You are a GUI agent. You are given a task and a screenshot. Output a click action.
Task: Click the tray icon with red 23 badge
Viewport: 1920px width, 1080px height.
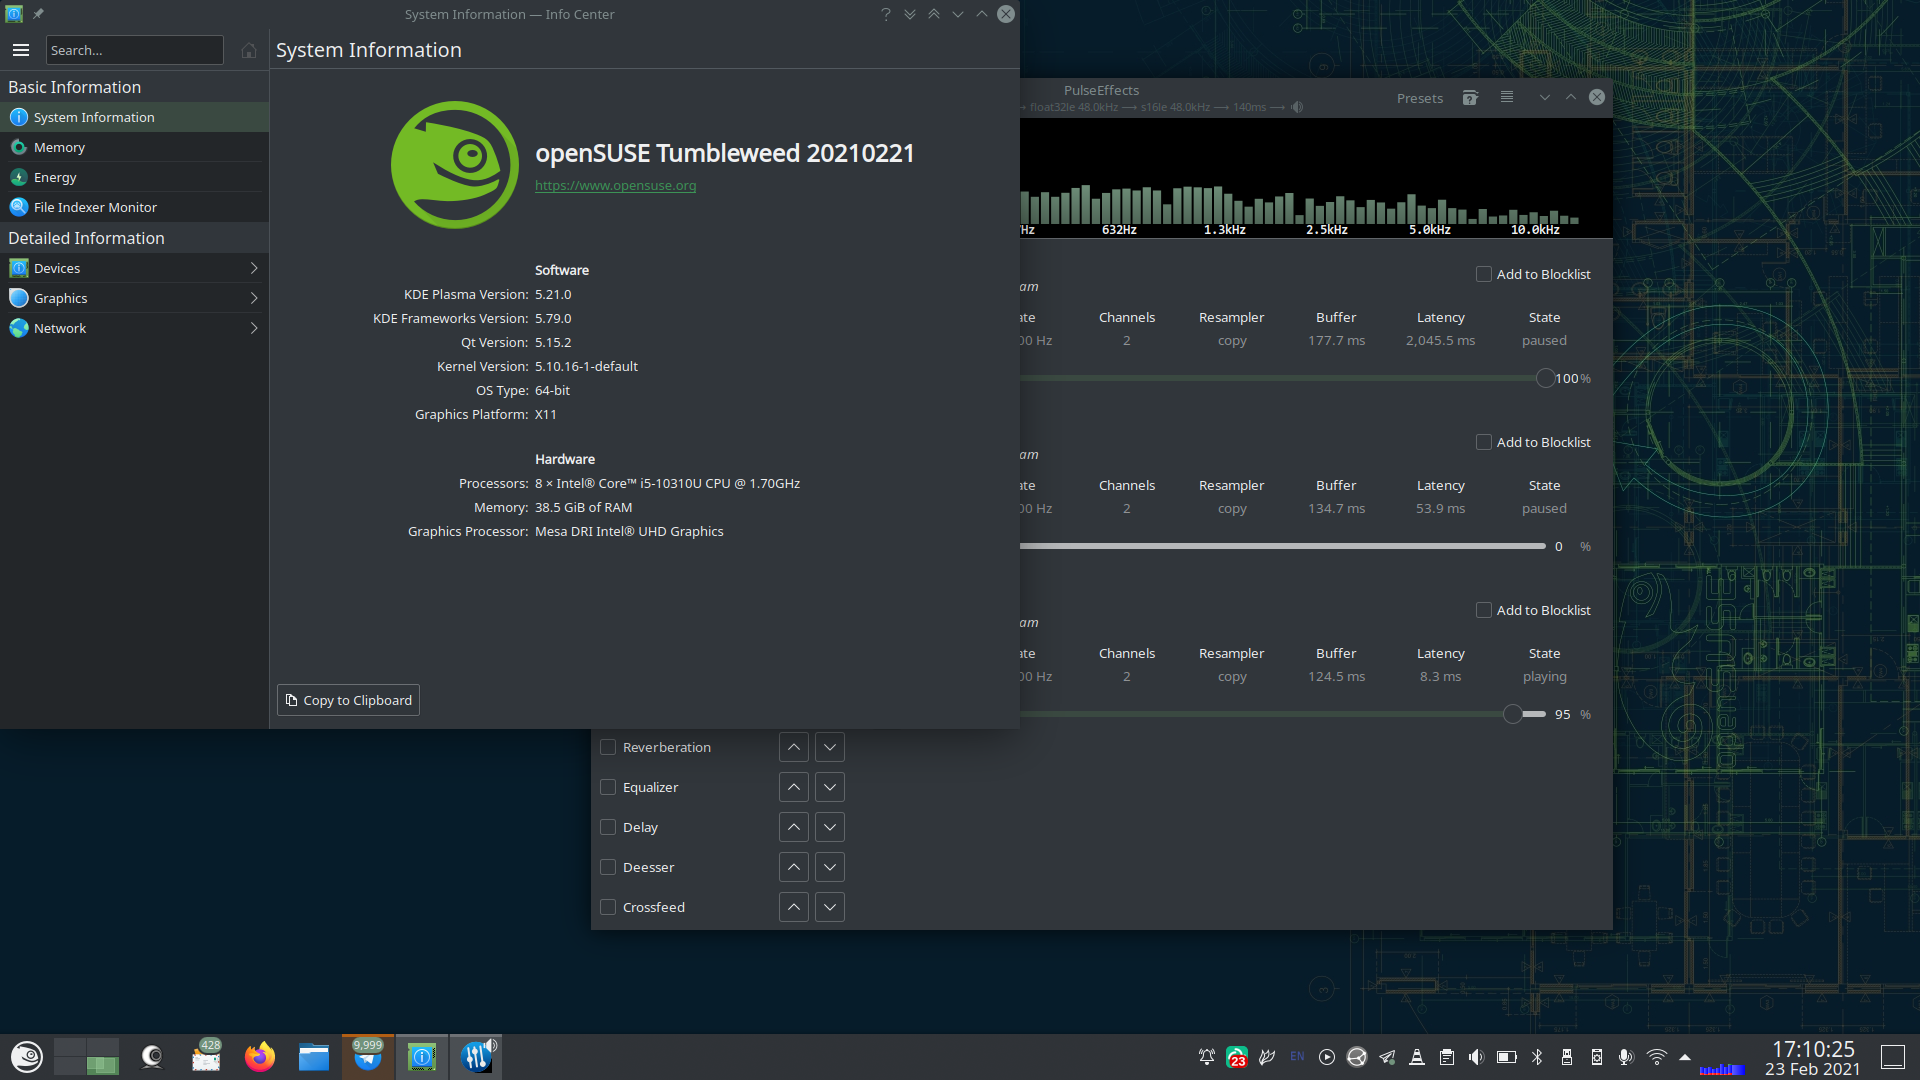(1237, 1057)
